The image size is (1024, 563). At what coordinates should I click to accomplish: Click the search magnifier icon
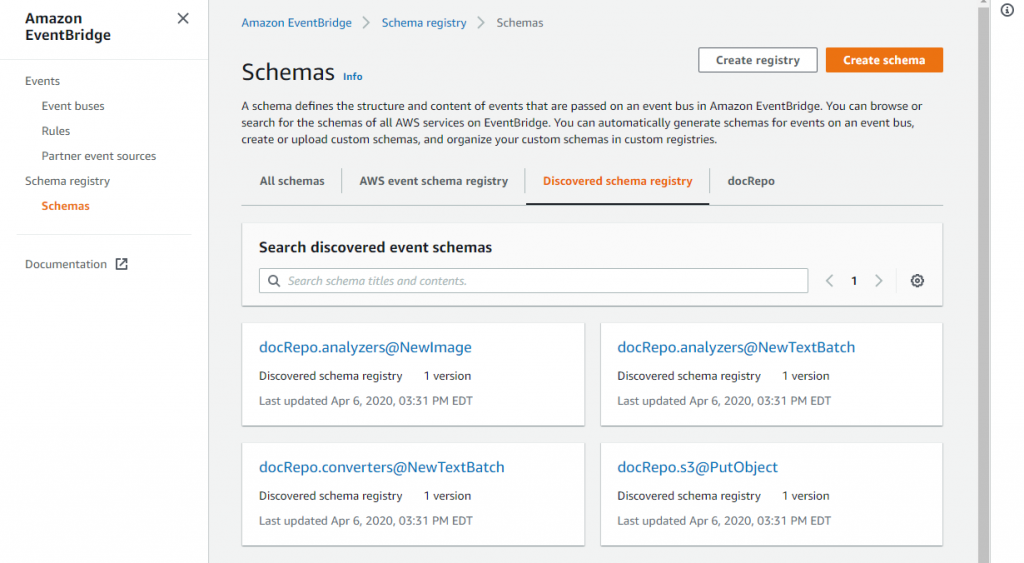click(274, 281)
